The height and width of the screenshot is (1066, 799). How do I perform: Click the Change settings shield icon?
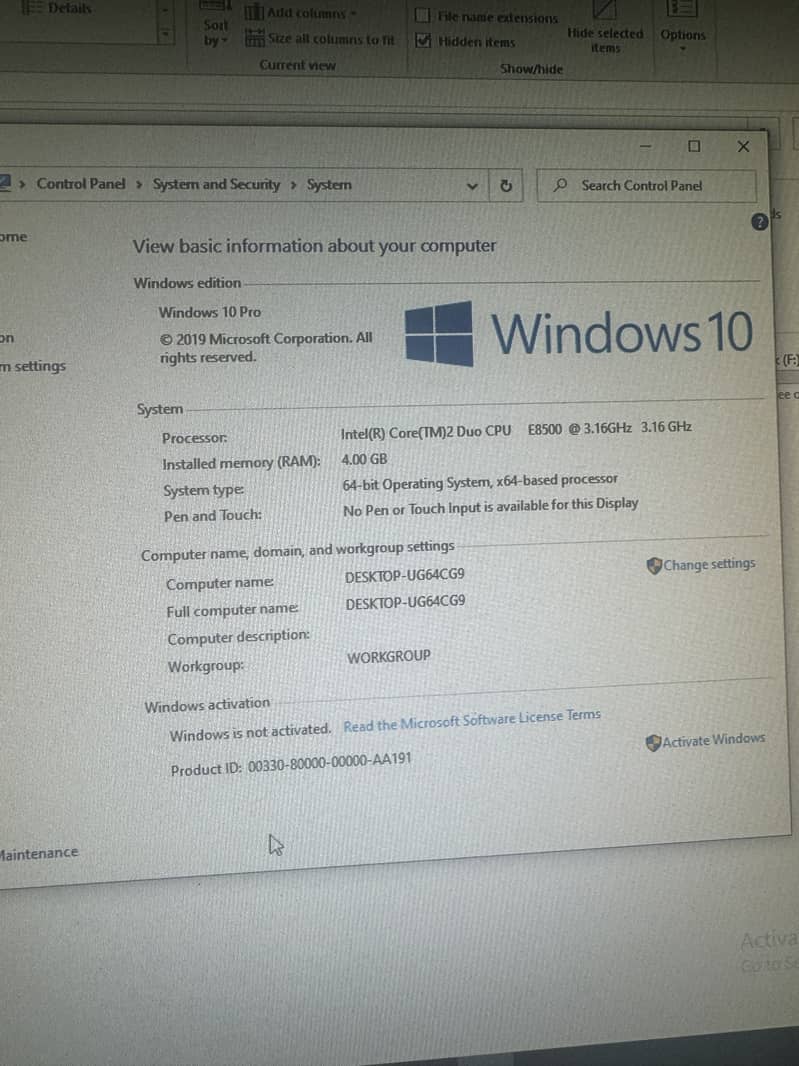[x=653, y=566]
